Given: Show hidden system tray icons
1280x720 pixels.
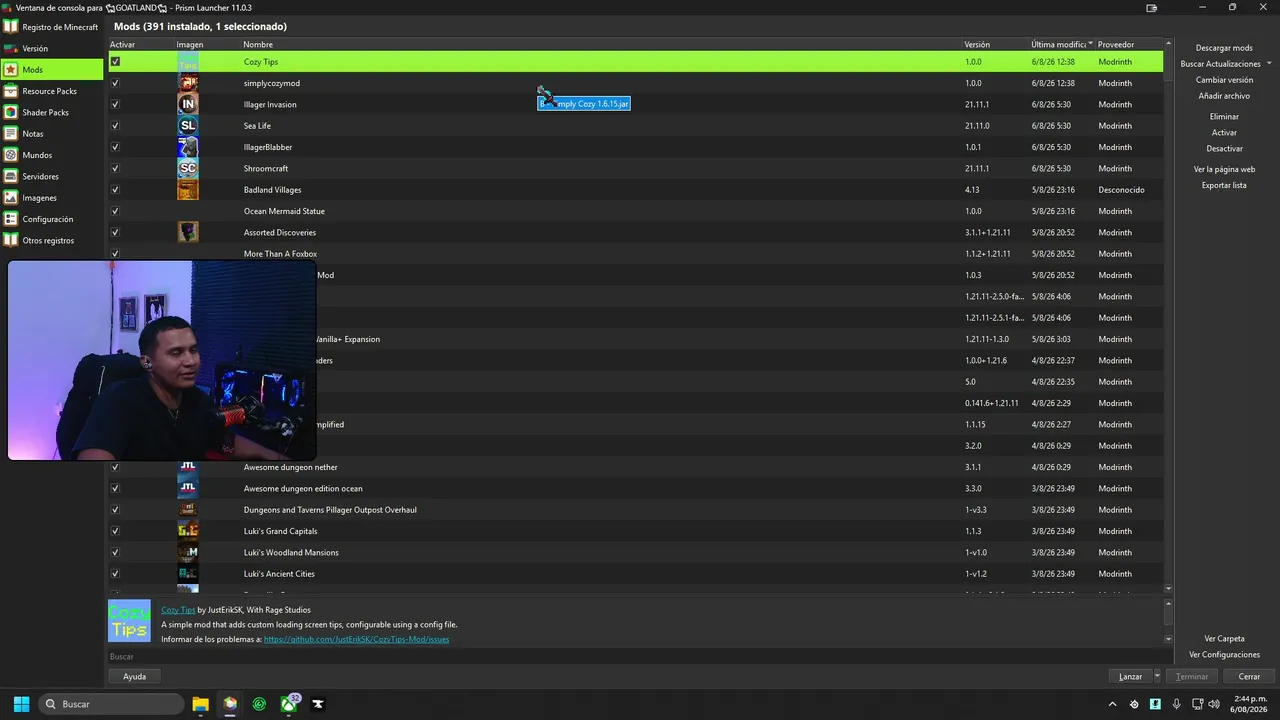Looking at the screenshot, I should pos(1112,704).
